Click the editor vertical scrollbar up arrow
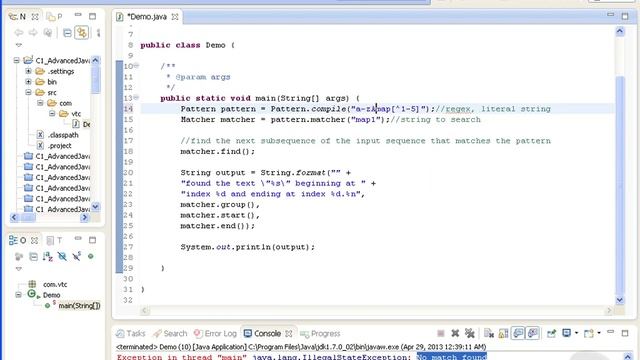The image size is (640, 360). click(620, 31)
